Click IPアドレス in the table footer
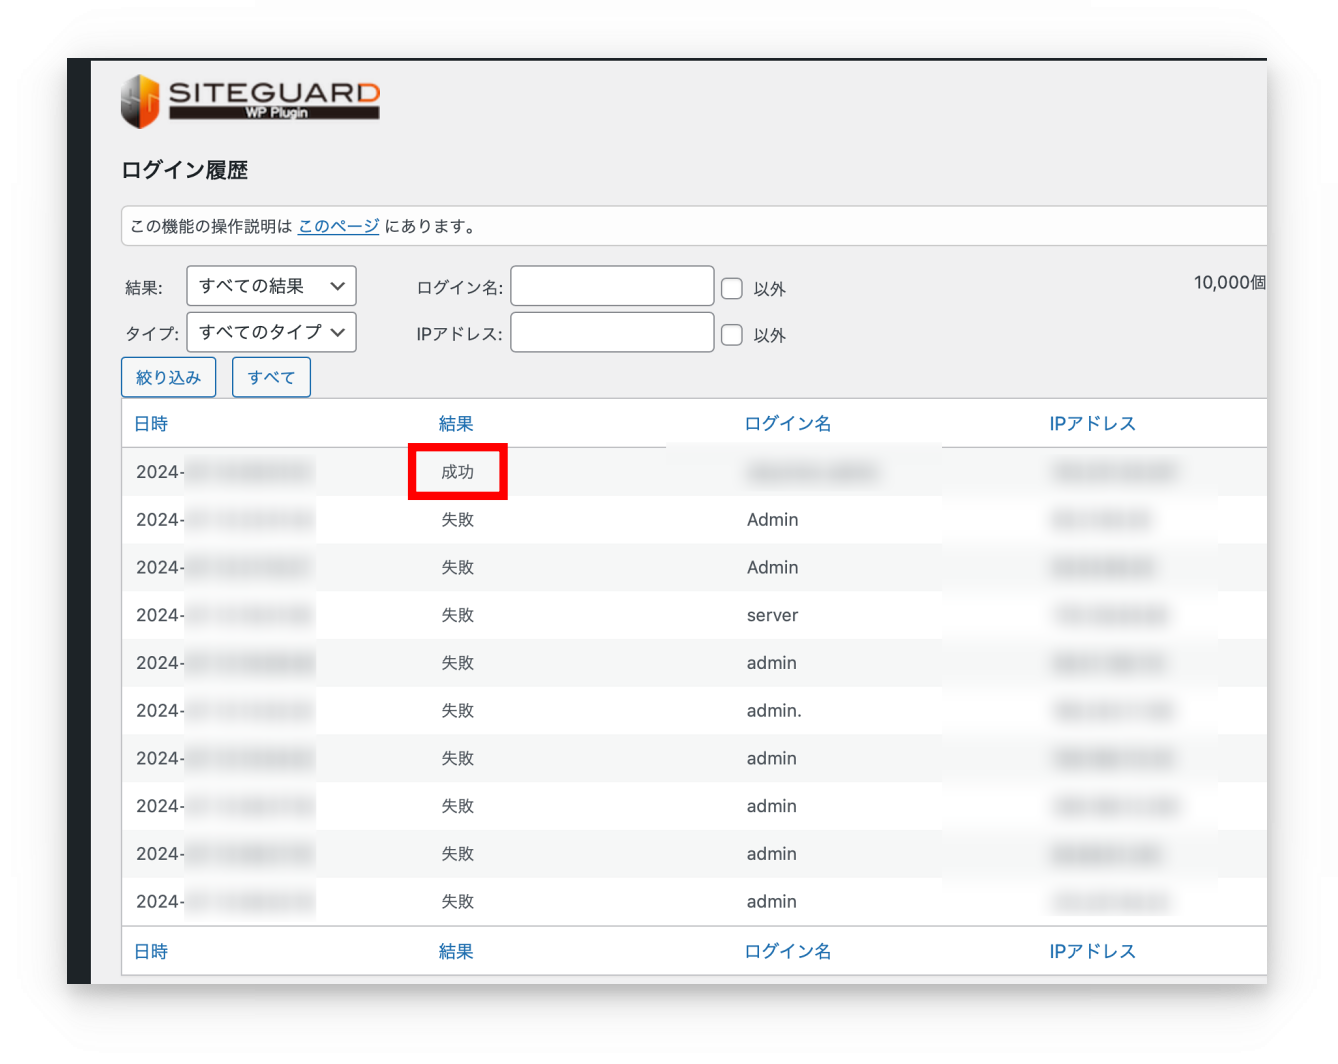This screenshot has width=1338, height=1064. tap(1092, 951)
